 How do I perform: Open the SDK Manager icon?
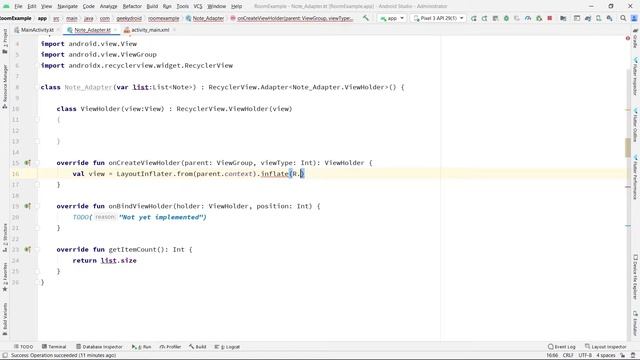[x=609, y=18]
